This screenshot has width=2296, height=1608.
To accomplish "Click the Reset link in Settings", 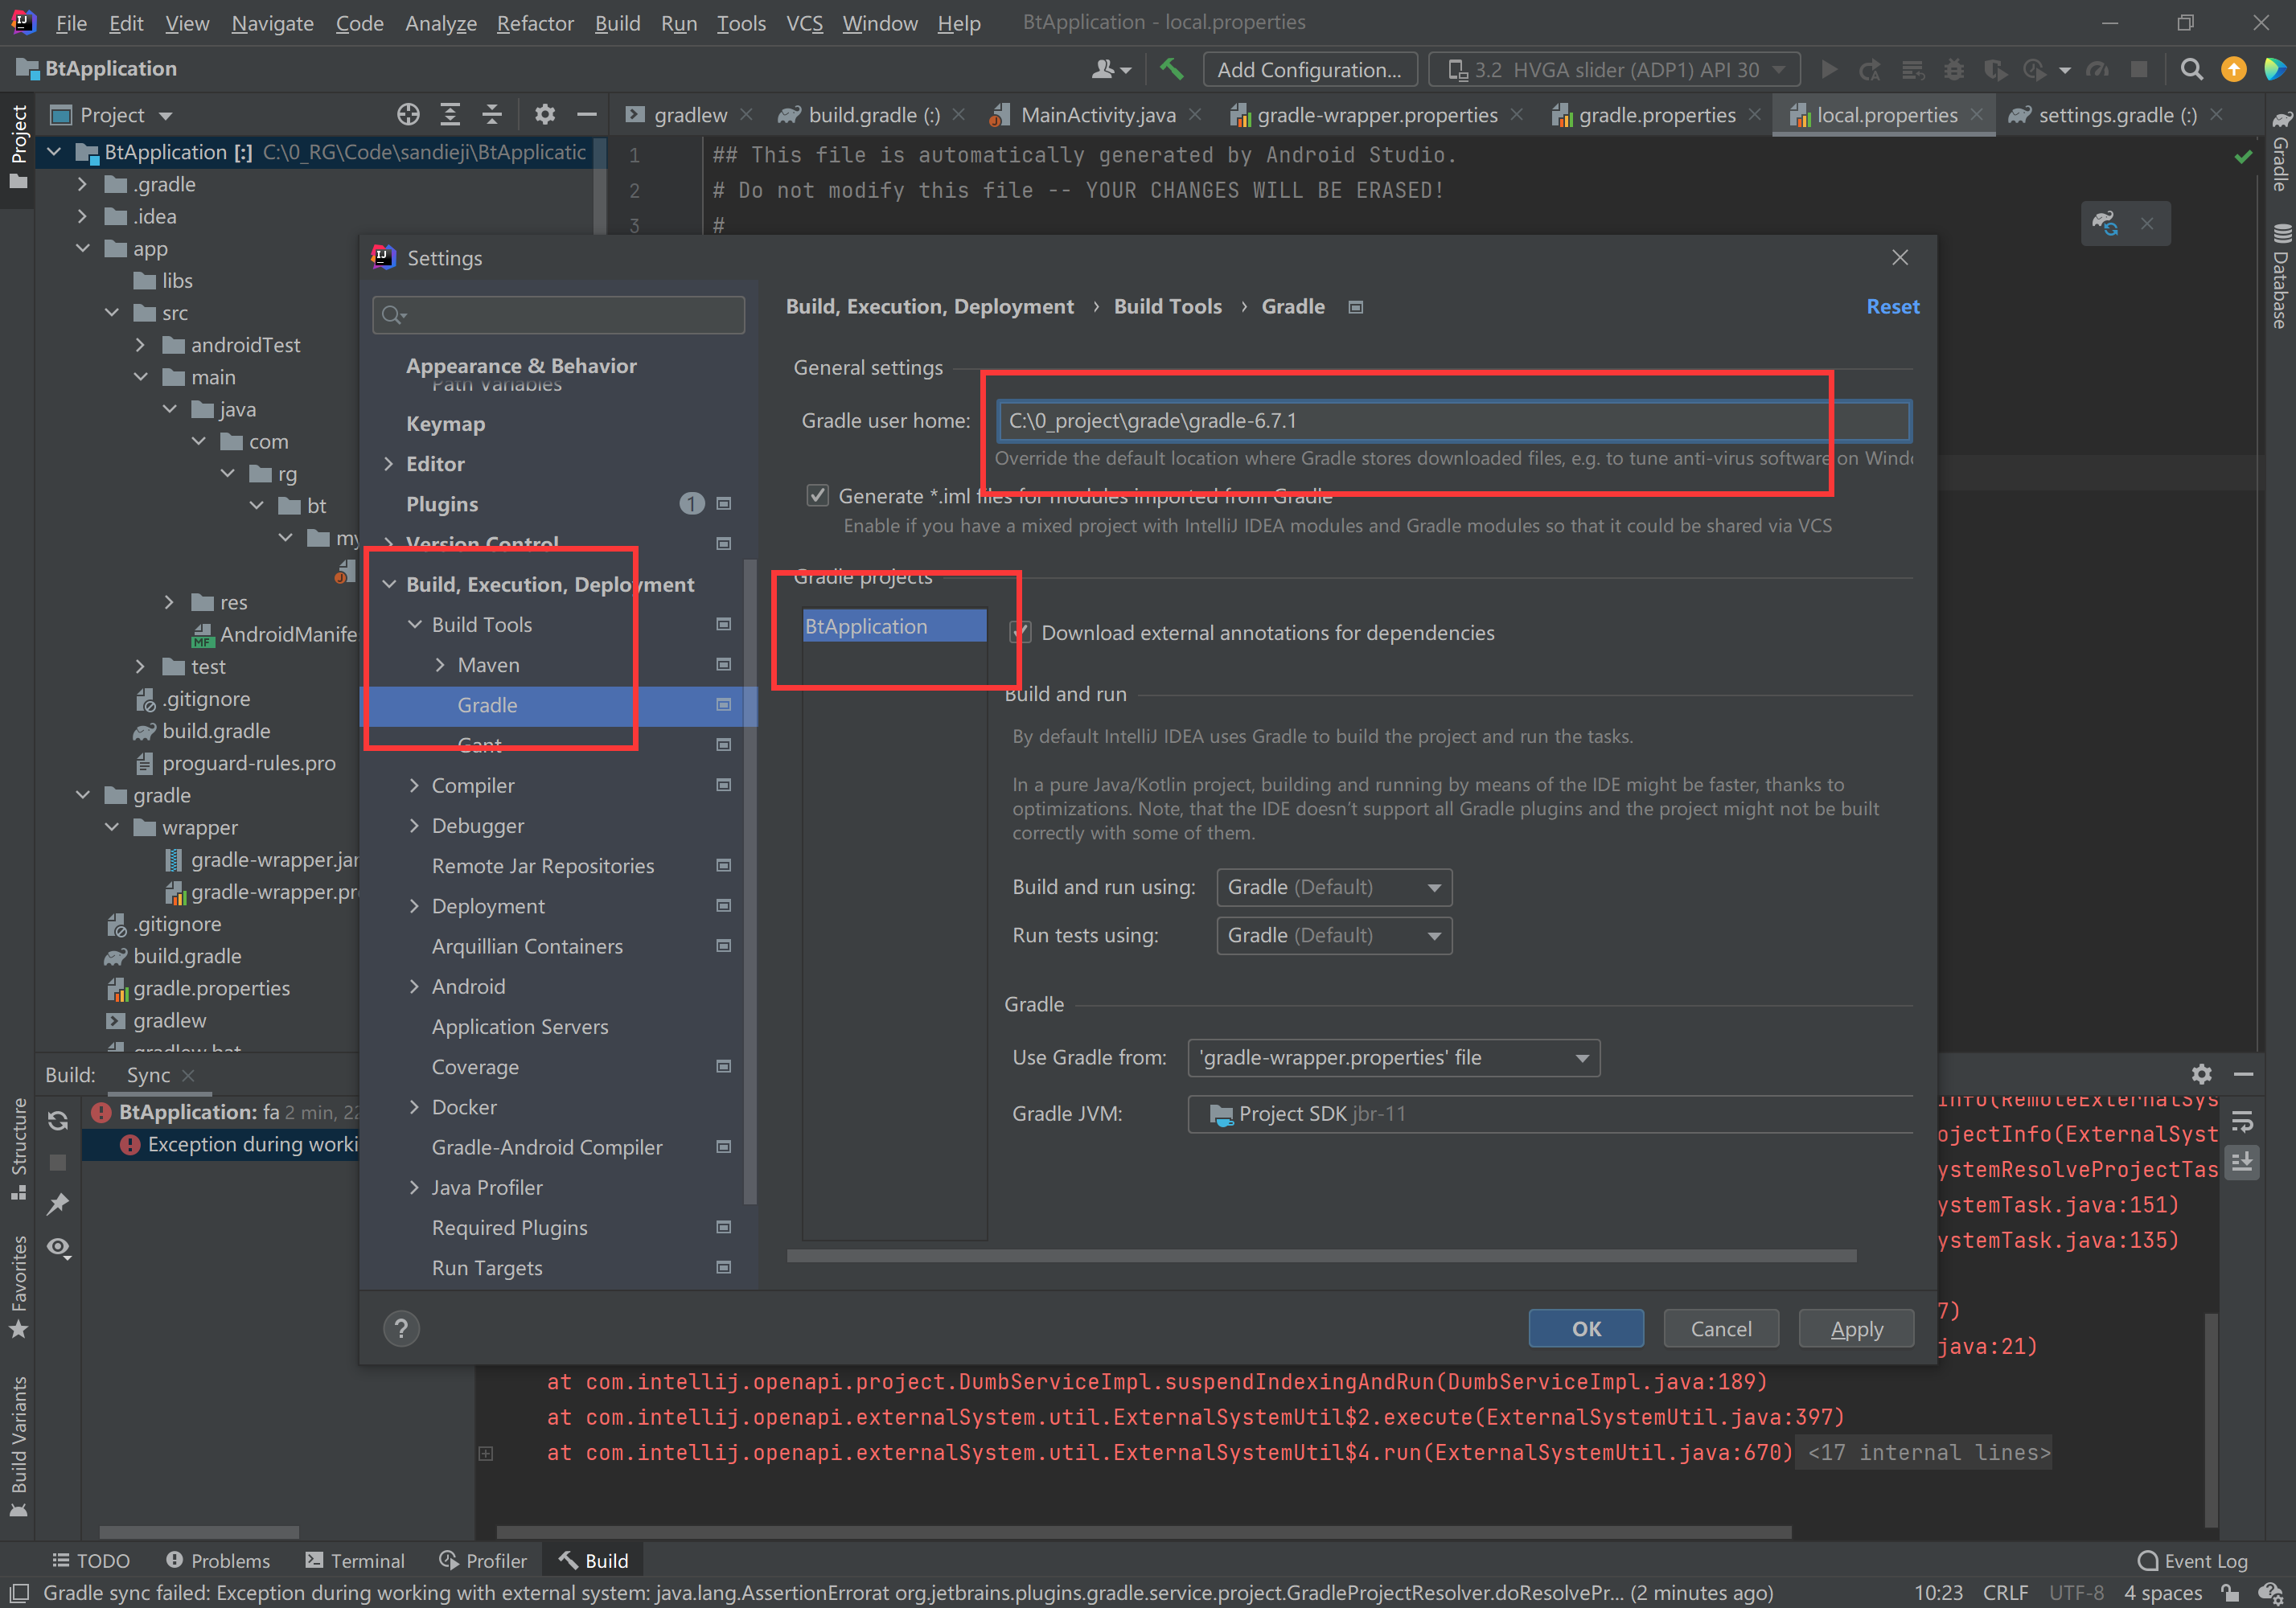I will point(1892,307).
